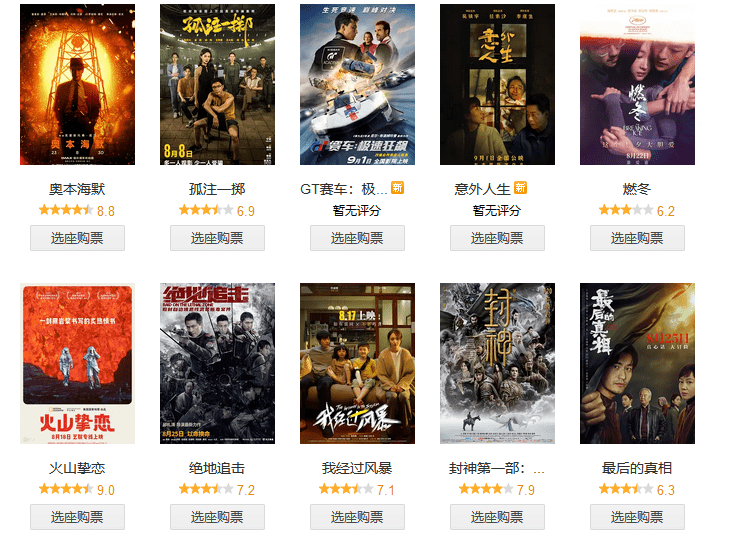
Task: Click 选座购票 button under 奥本海默
Action: (x=77, y=238)
